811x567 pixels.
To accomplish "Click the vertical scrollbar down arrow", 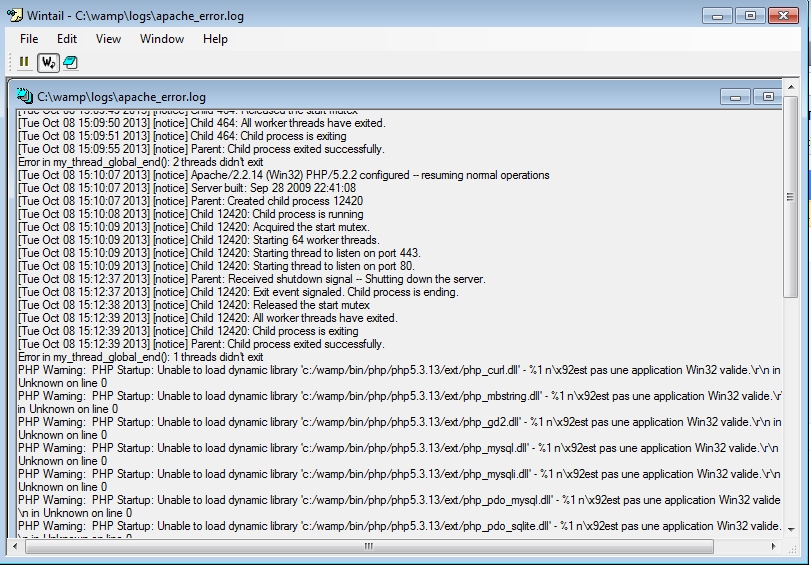I will (791, 528).
